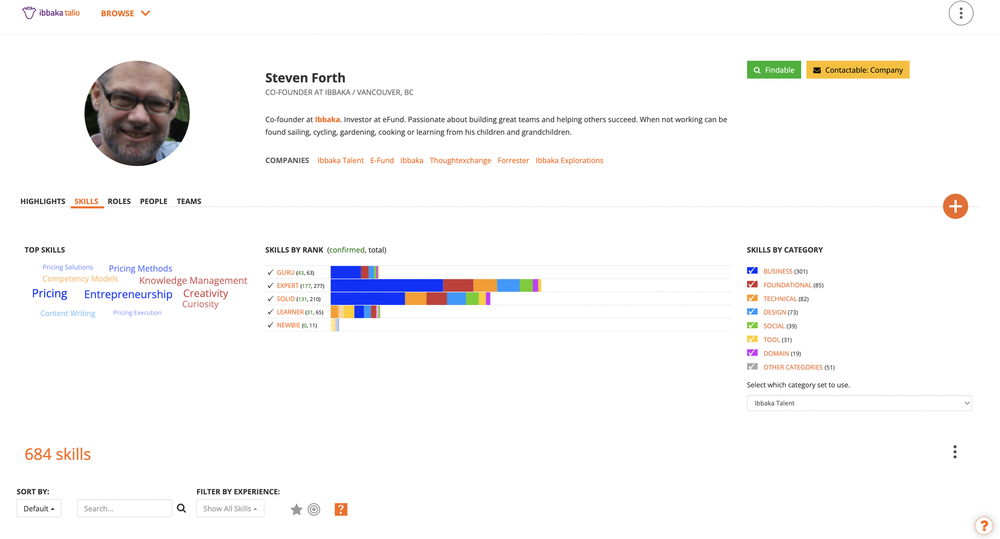
Task: Open the orange question mark help
Action: [x=341, y=509]
